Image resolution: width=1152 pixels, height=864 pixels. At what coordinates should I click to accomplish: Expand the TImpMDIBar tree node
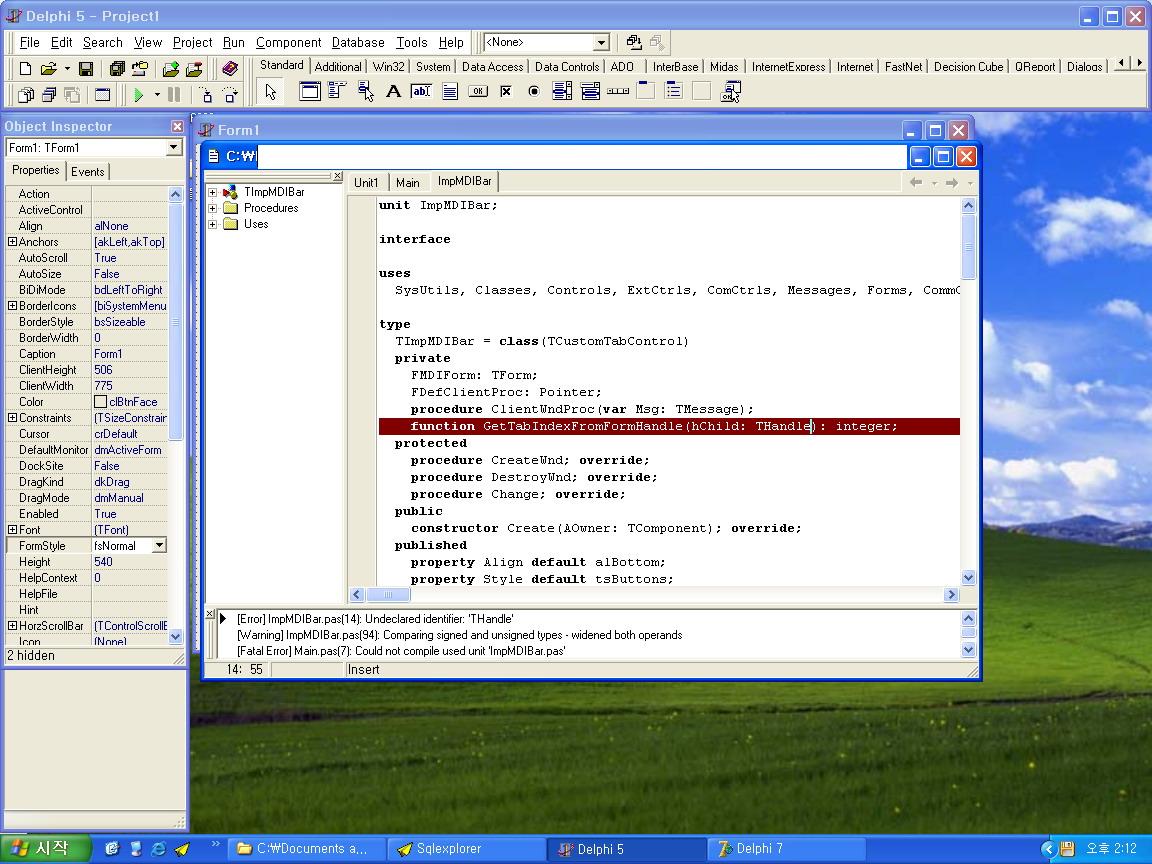coord(212,192)
